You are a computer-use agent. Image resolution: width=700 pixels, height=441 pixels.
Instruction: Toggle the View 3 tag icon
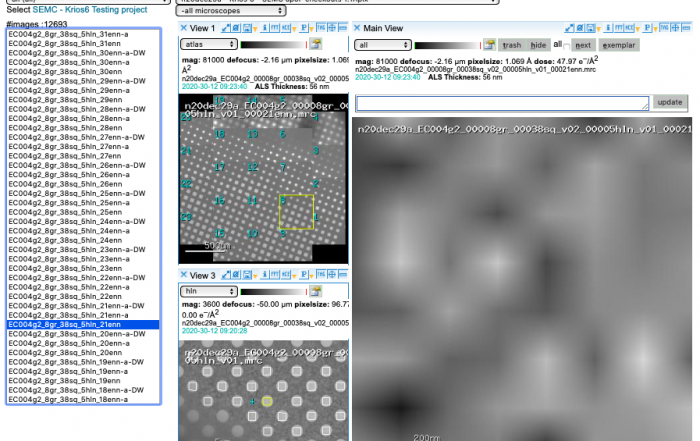(x=321, y=275)
